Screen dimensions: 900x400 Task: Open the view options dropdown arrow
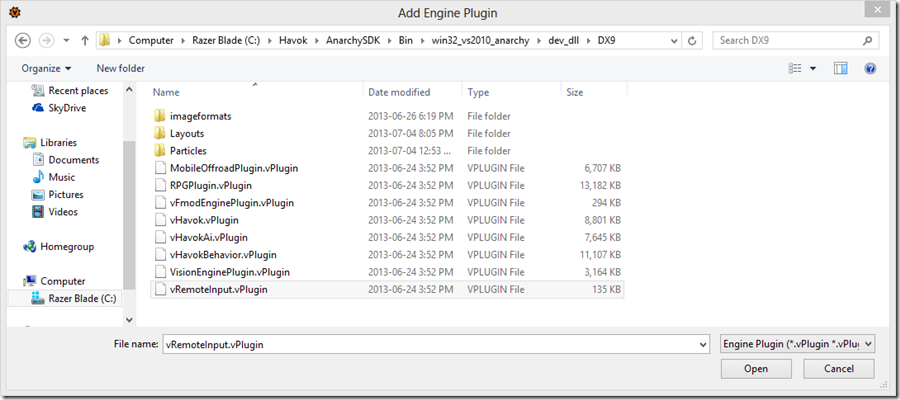coord(813,68)
